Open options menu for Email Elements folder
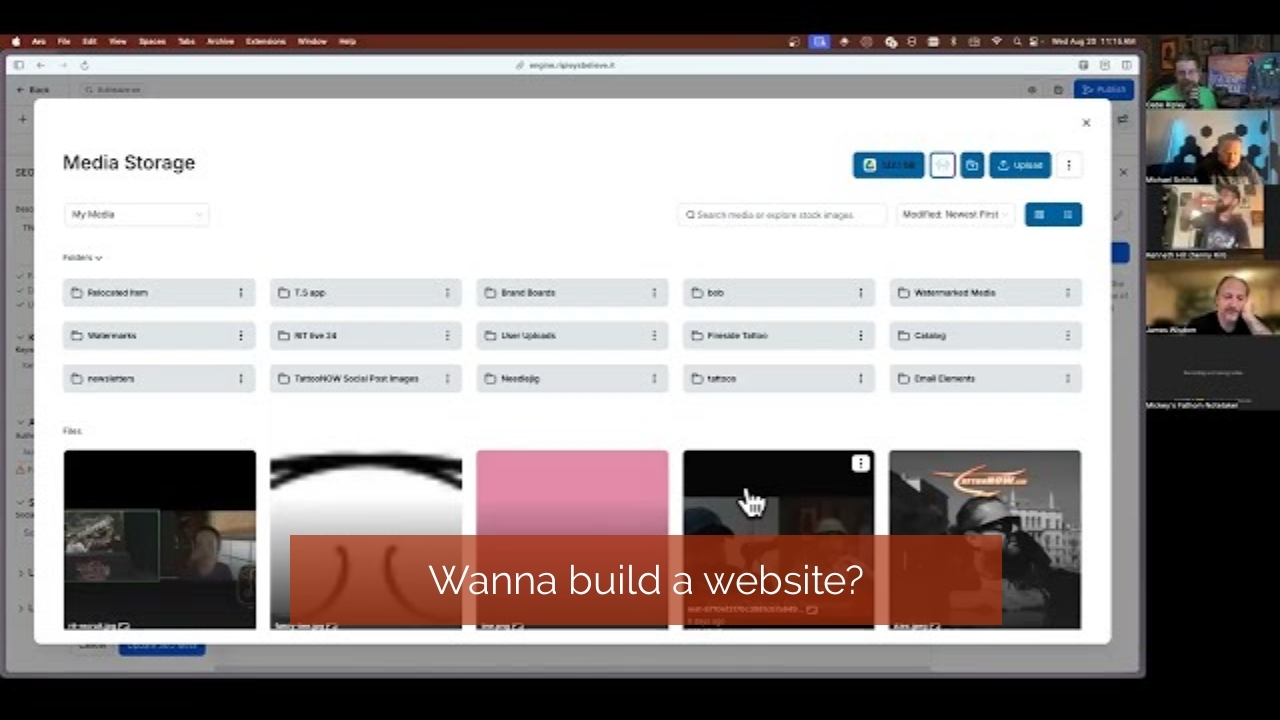The height and width of the screenshot is (720, 1280). (1067, 379)
